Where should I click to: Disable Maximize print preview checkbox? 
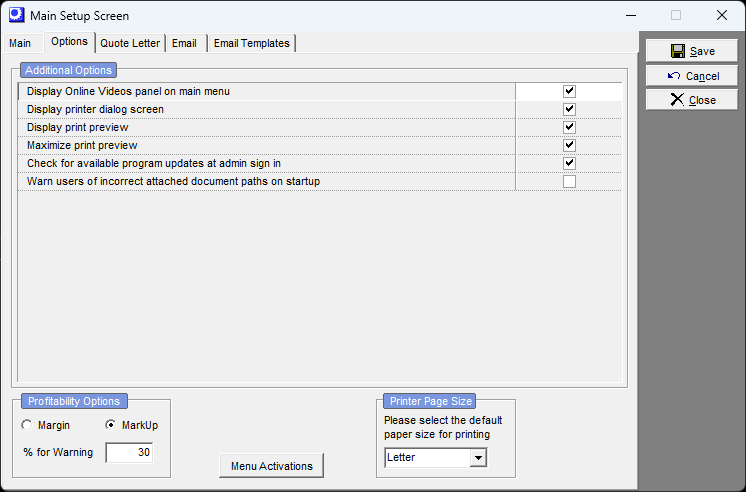(x=569, y=145)
